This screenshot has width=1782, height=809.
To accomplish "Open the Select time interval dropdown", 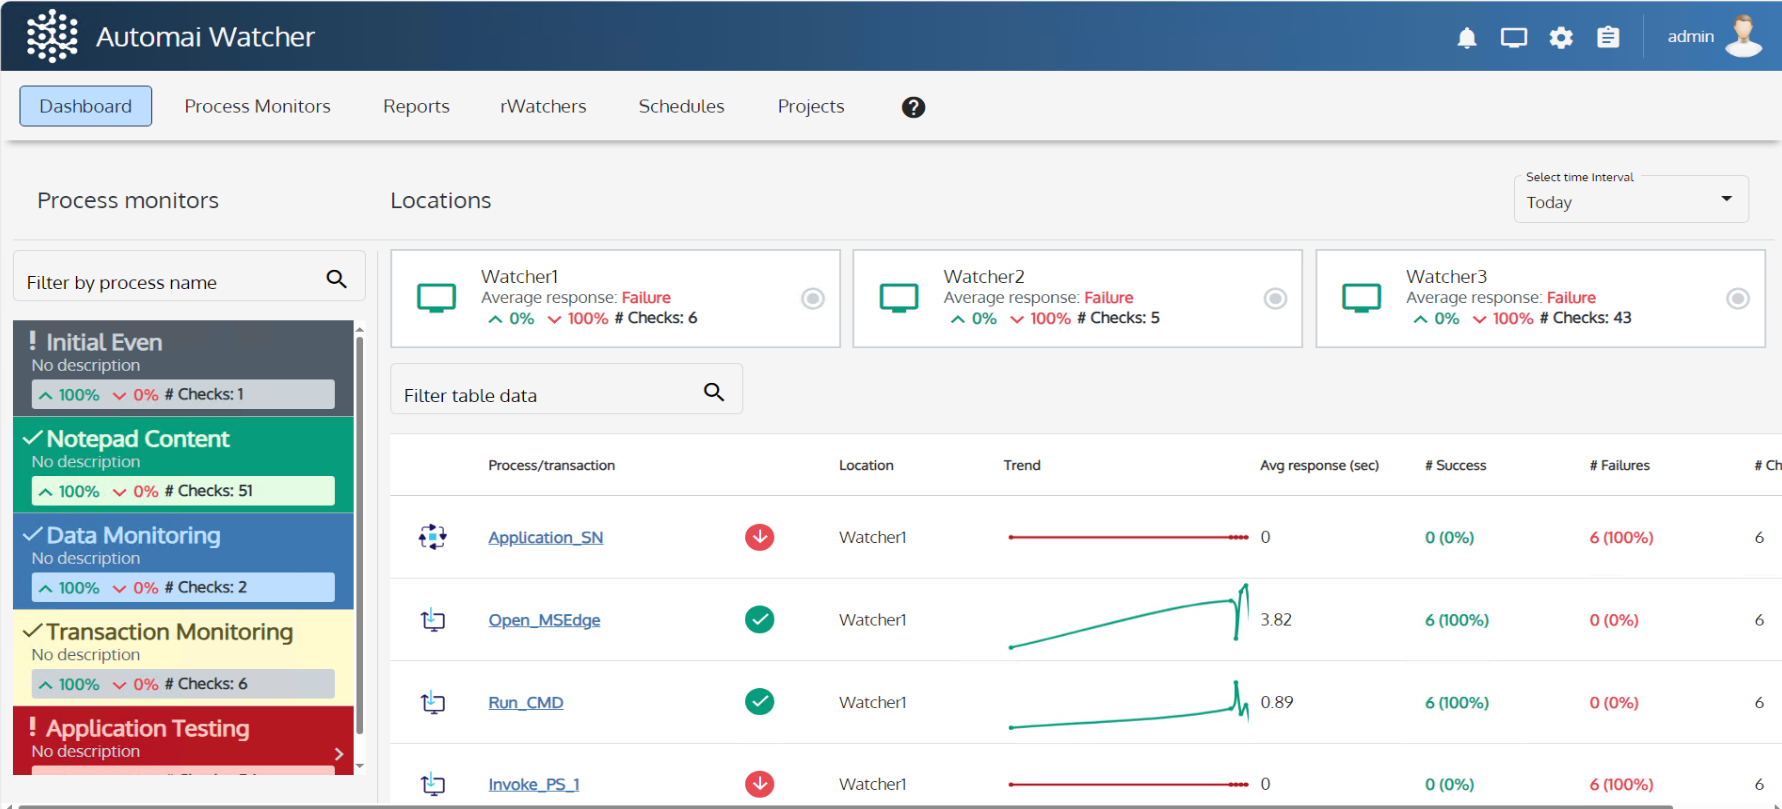I will [x=1631, y=200].
